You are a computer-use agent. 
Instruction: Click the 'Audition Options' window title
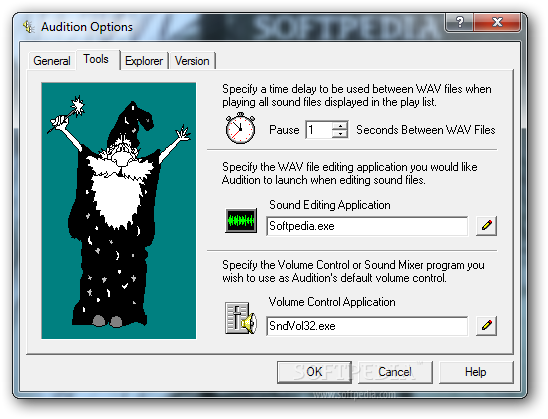[x=87, y=27]
